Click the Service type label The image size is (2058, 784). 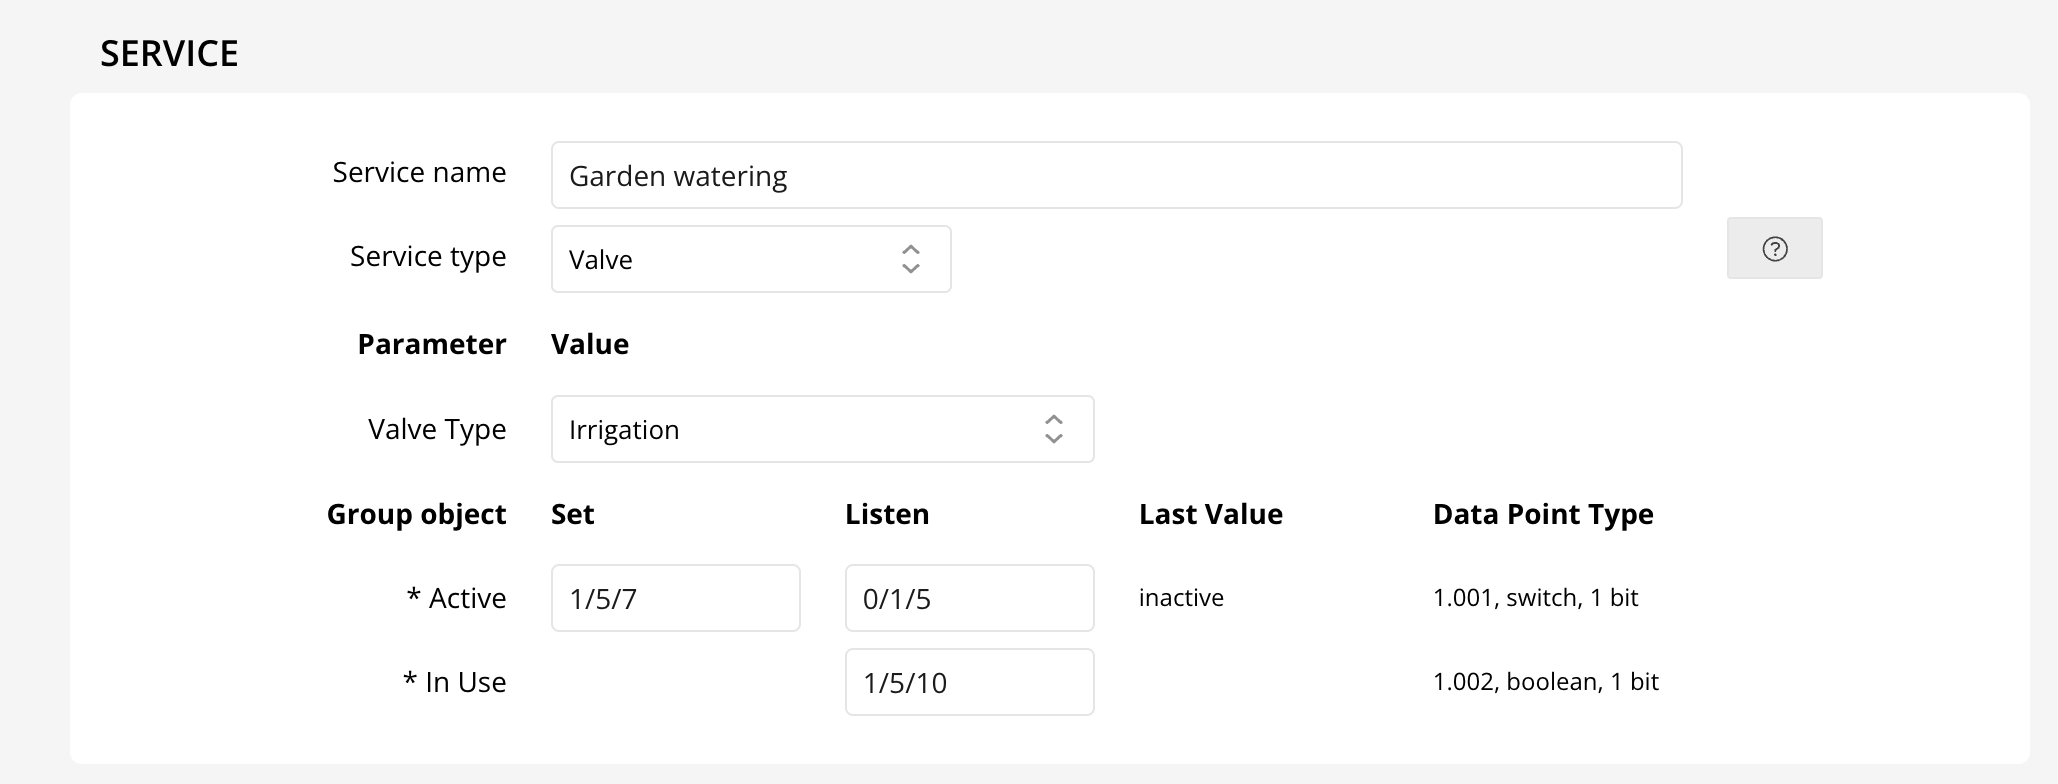[x=428, y=257]
